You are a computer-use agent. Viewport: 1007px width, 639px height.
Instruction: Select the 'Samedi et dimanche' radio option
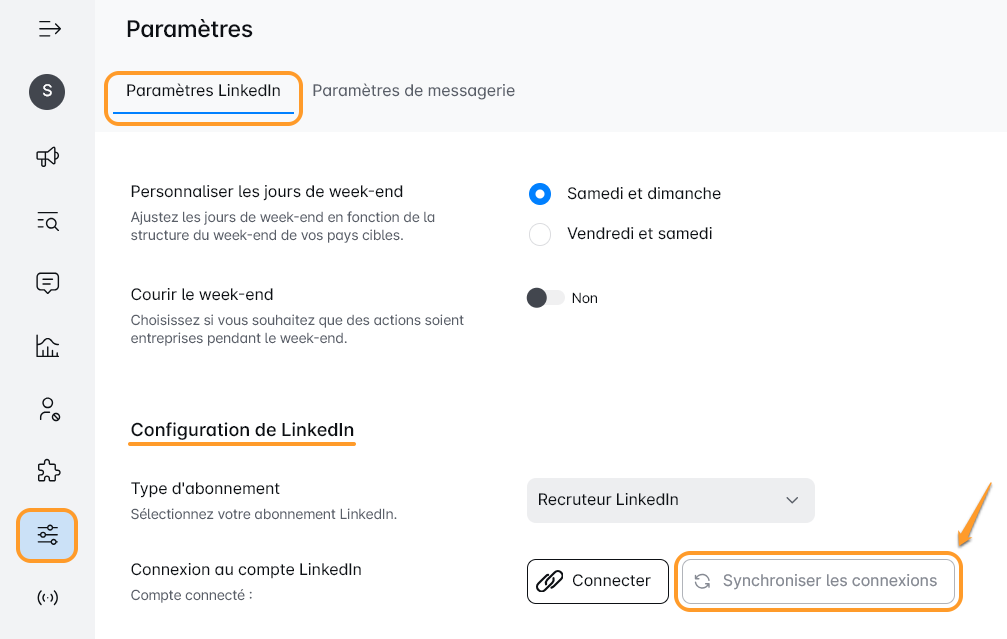(x=540, y=194)
